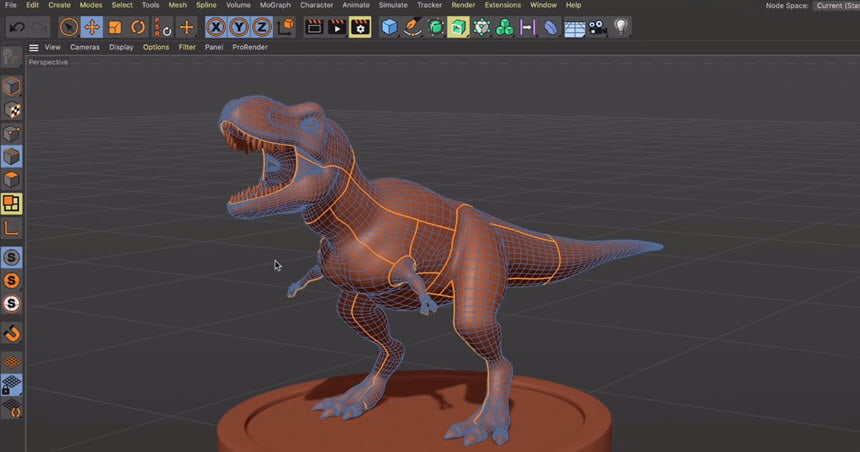Switch to Edges mode icon
Image resolution: width=860 pixels, height=452 pixels.
(x=12, y=156)
